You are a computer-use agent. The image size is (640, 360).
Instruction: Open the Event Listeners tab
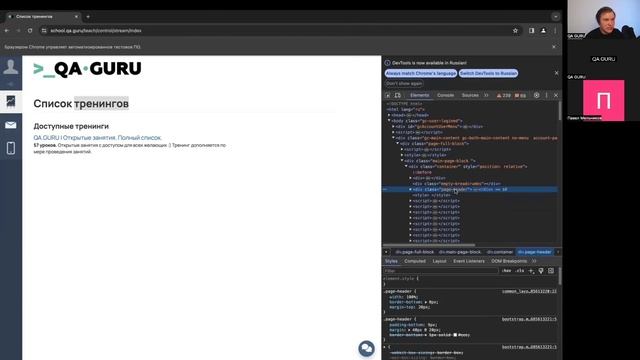pos(469,261)
